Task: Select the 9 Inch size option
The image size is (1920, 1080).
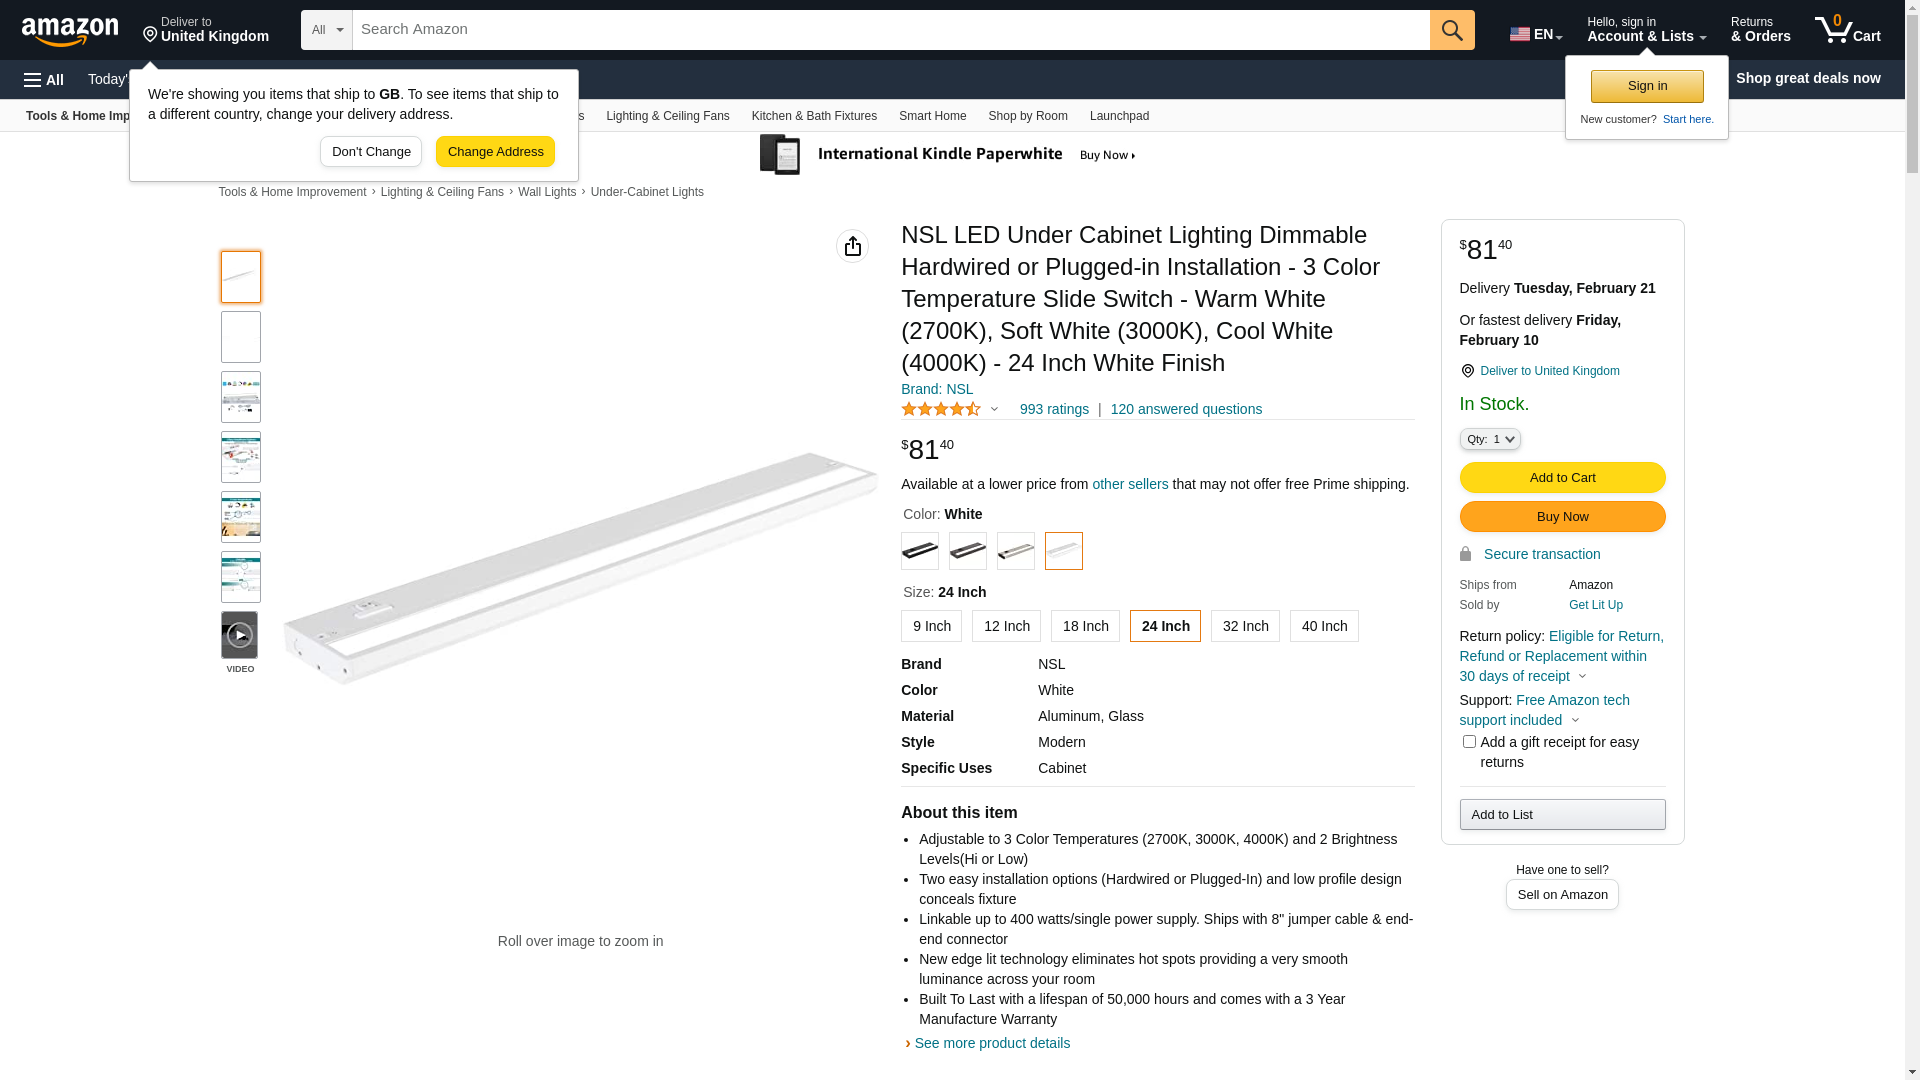Action: (x=931, y=626)
